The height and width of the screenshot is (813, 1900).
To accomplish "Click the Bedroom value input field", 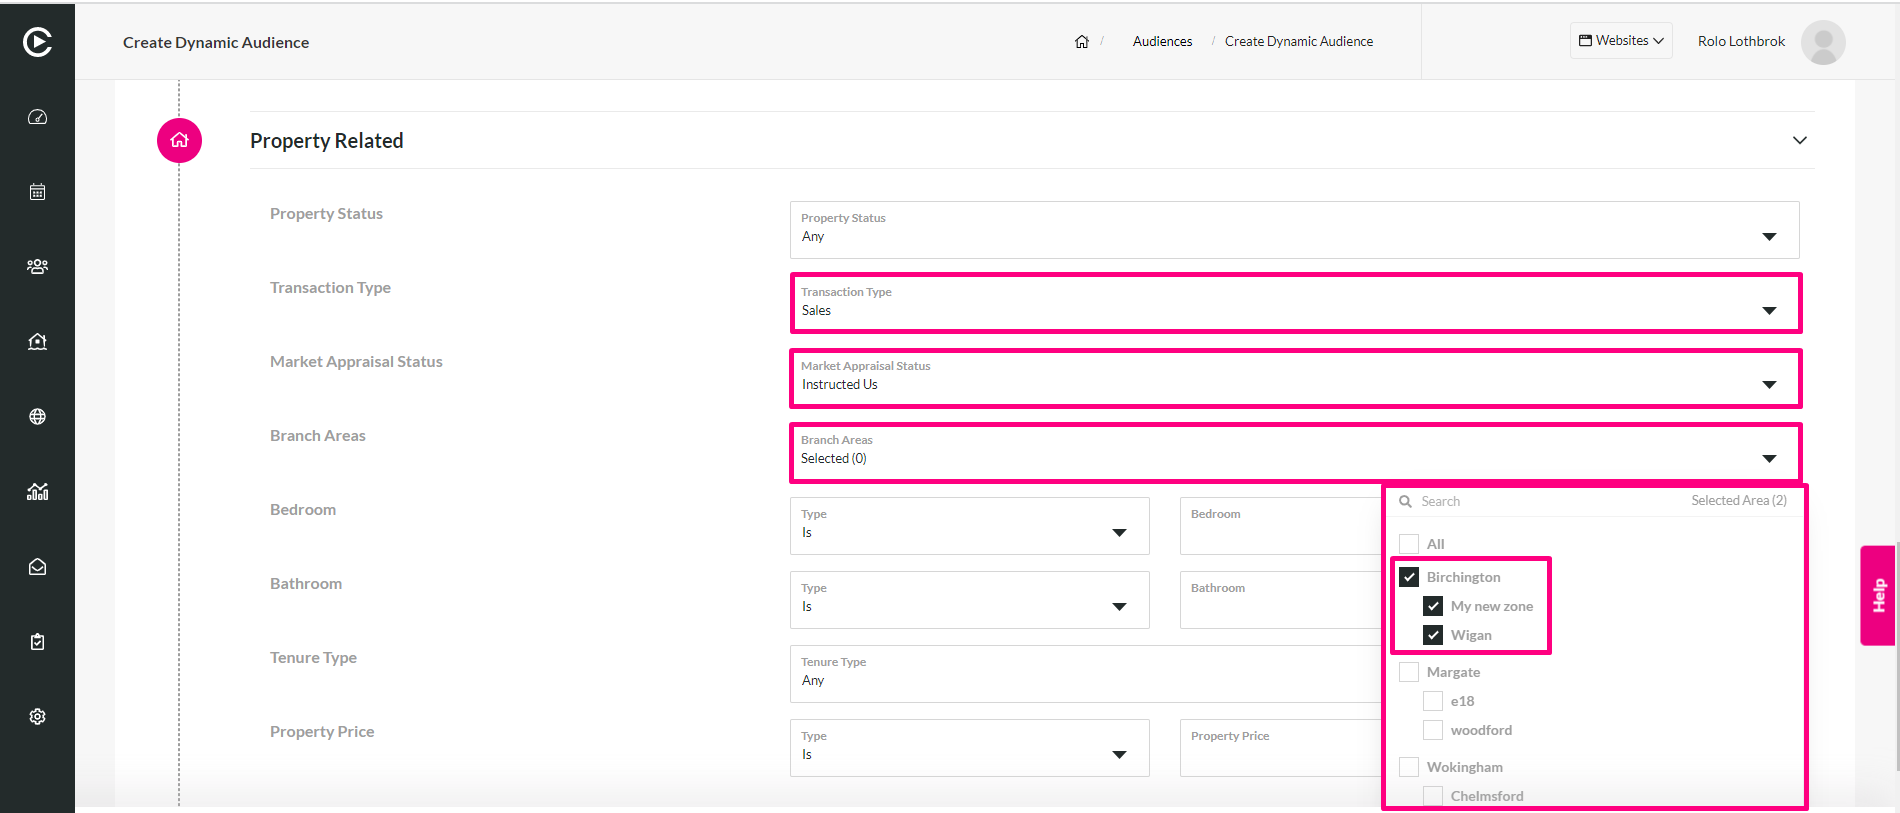I will coord(1281,526).
